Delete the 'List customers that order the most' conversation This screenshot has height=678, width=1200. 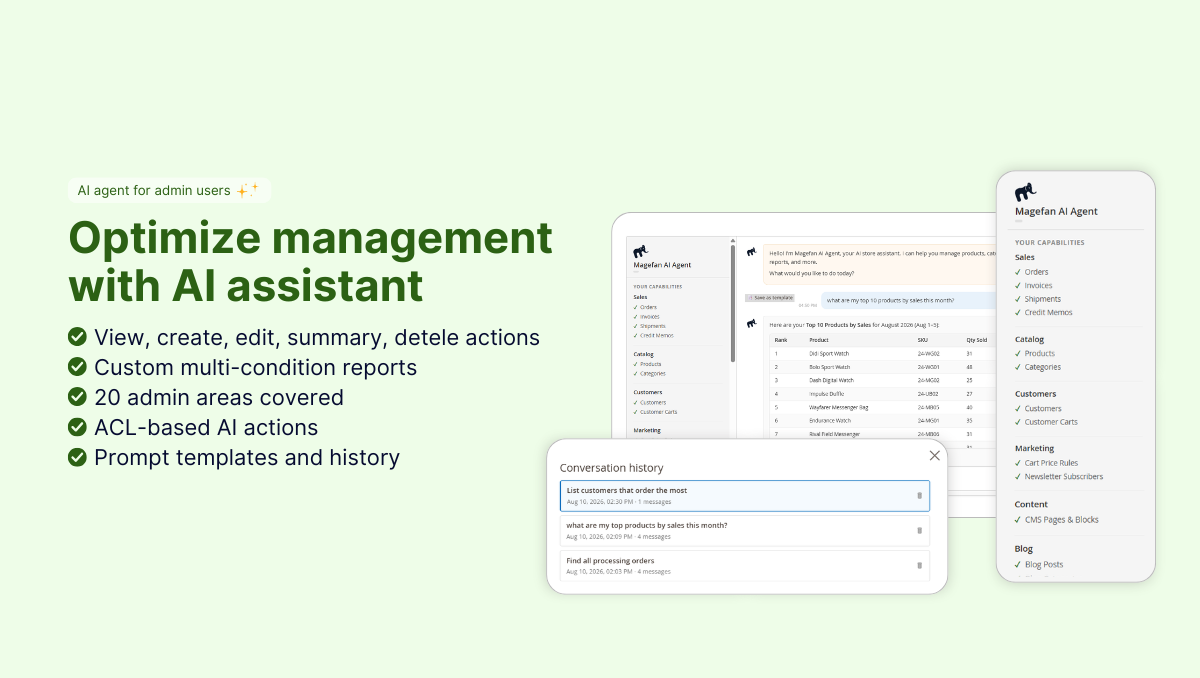919,495
